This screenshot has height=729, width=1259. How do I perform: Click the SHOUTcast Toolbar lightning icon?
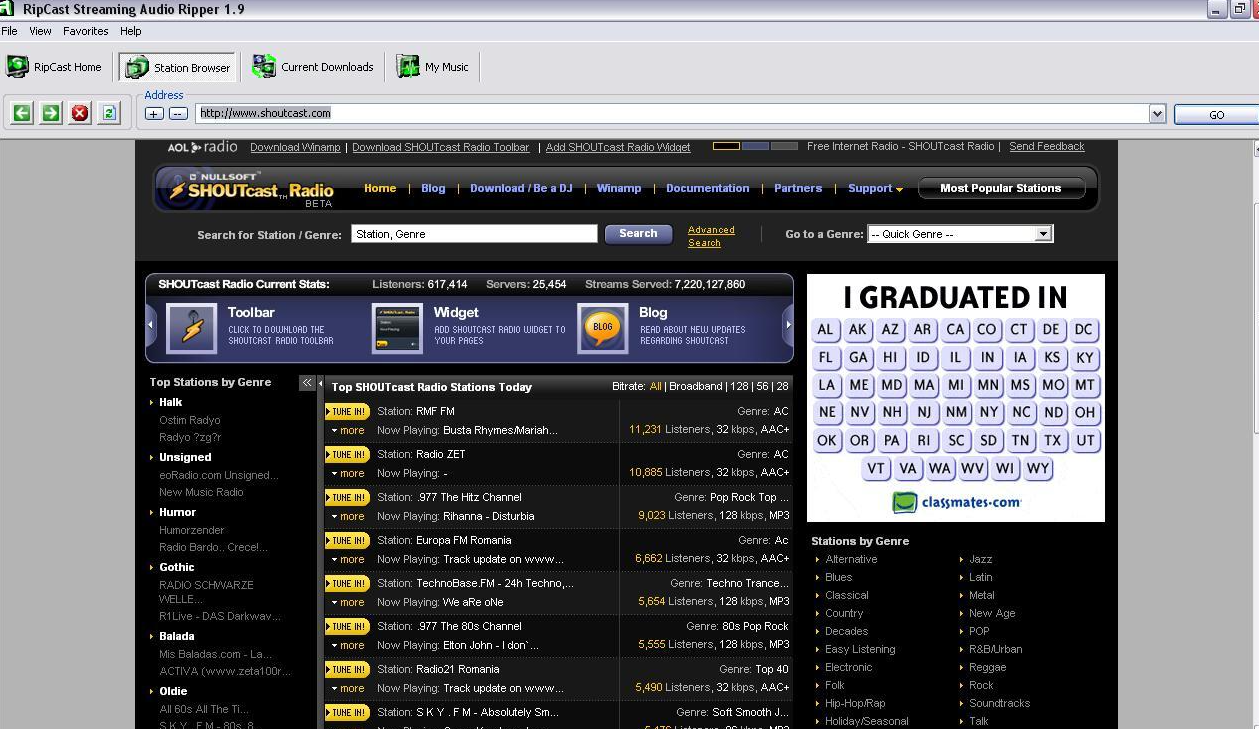point(191,329)
